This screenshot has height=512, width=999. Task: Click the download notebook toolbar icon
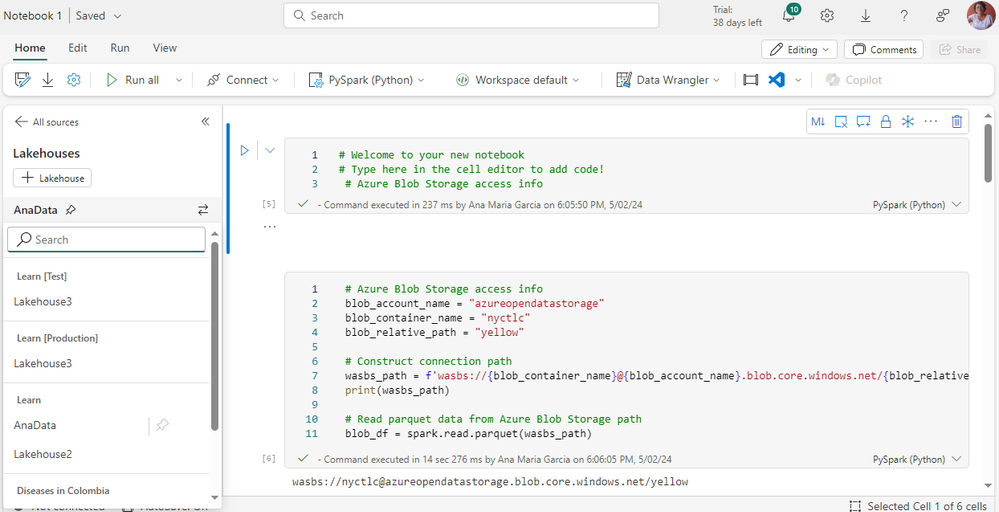[x=47, y=80]
